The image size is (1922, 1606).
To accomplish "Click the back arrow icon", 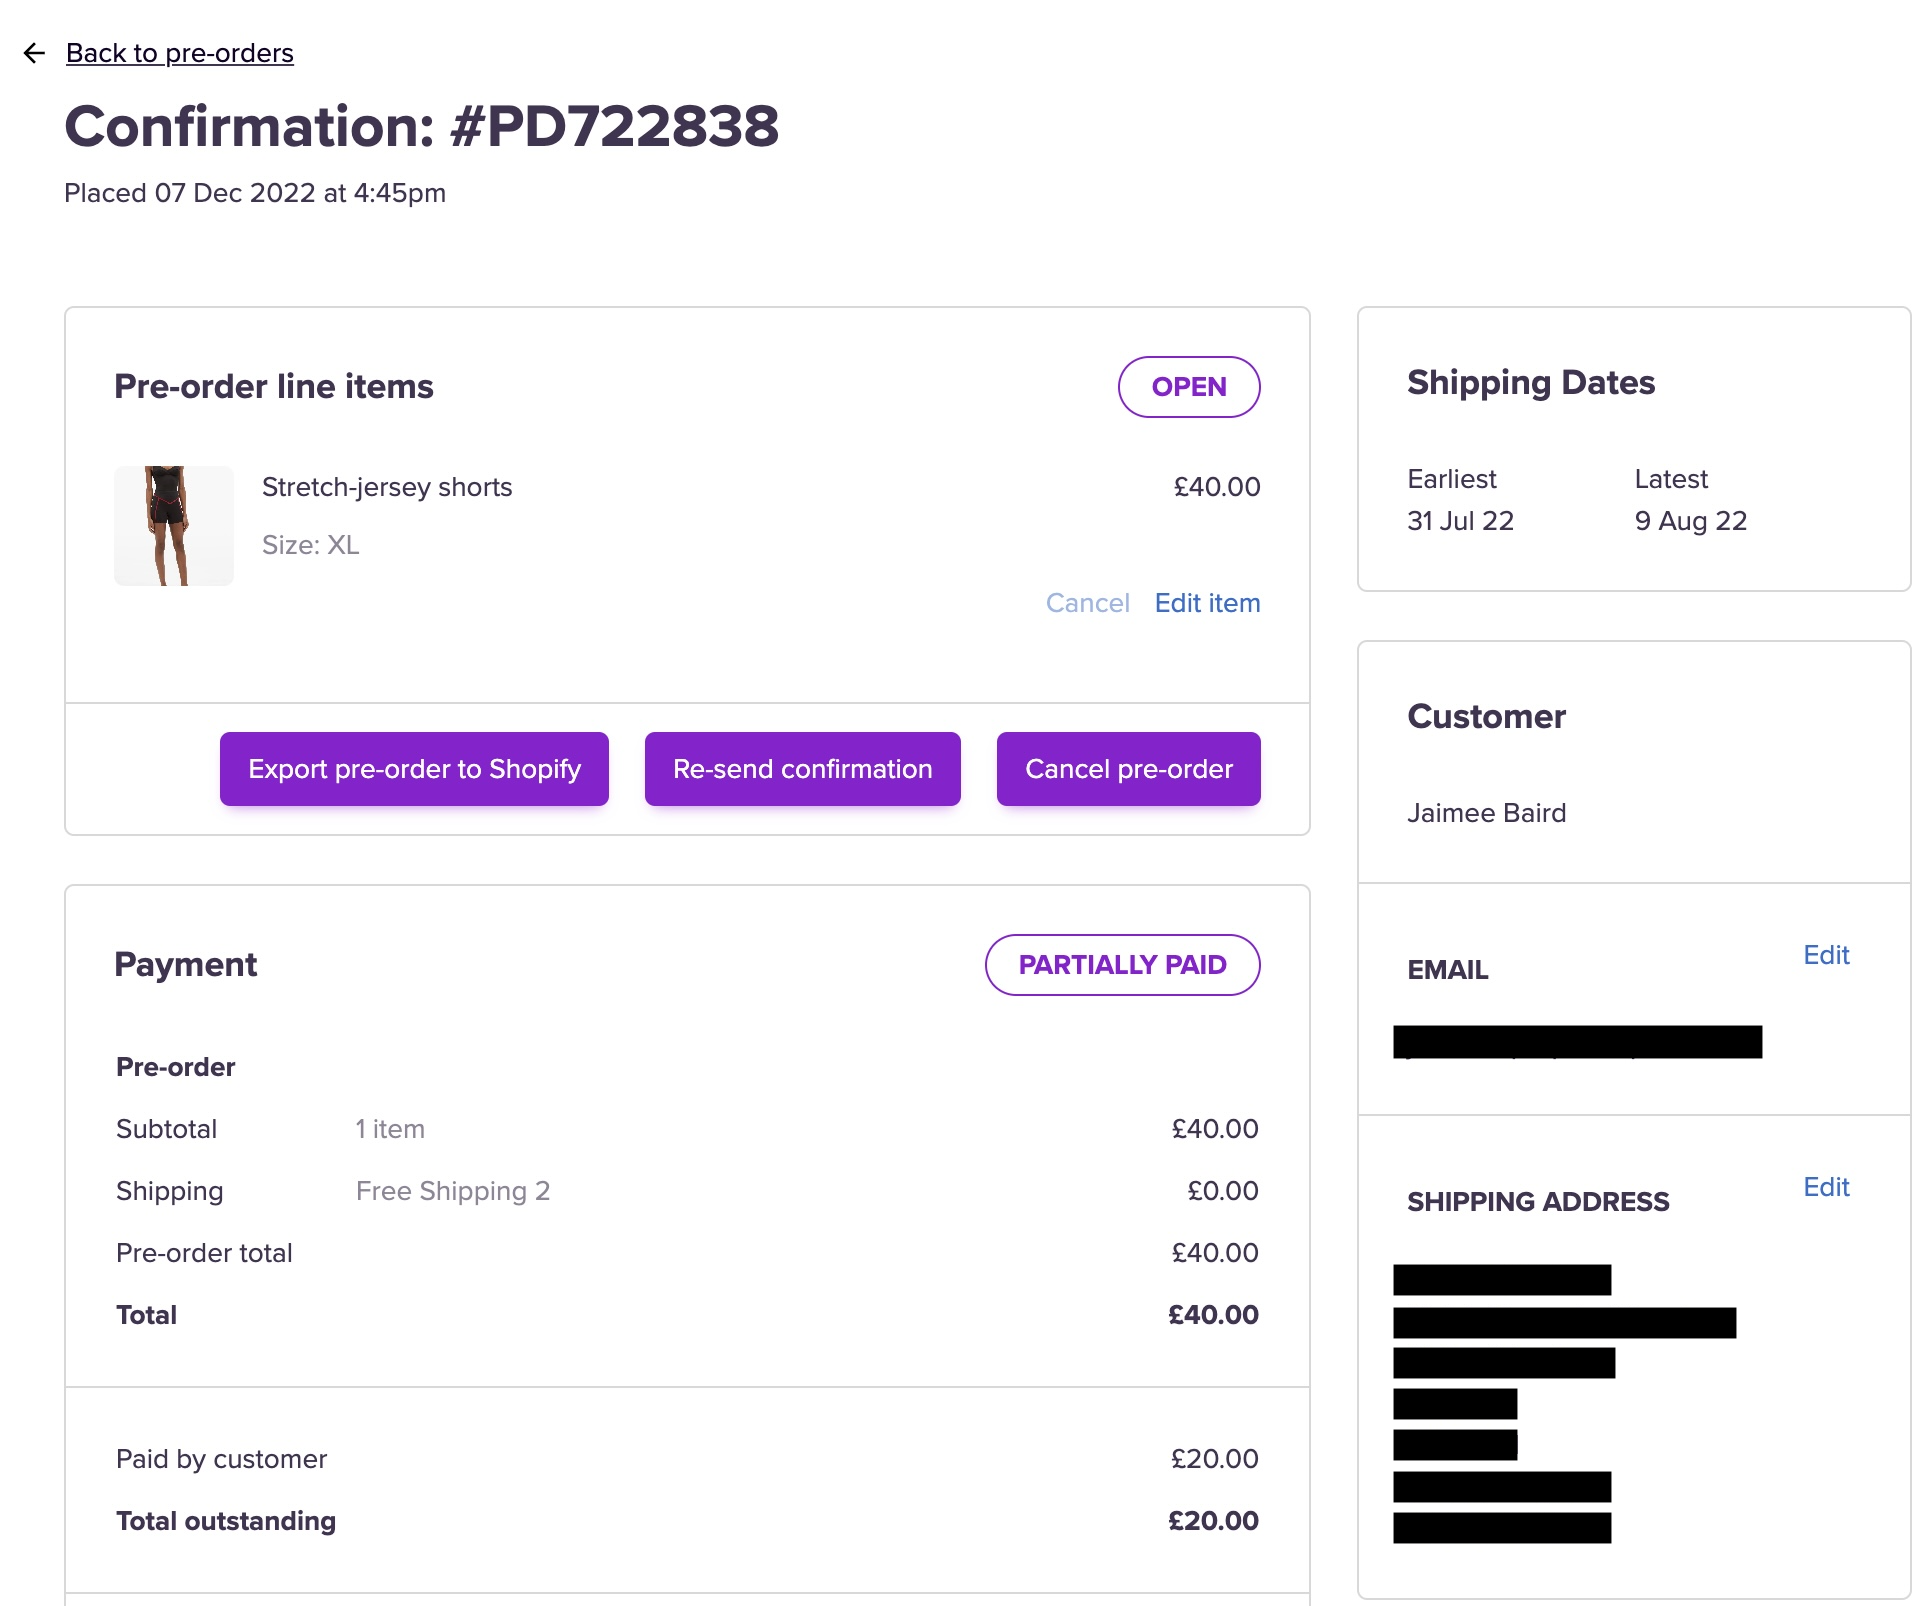I will pyautogui.click(x=34, y=53).
